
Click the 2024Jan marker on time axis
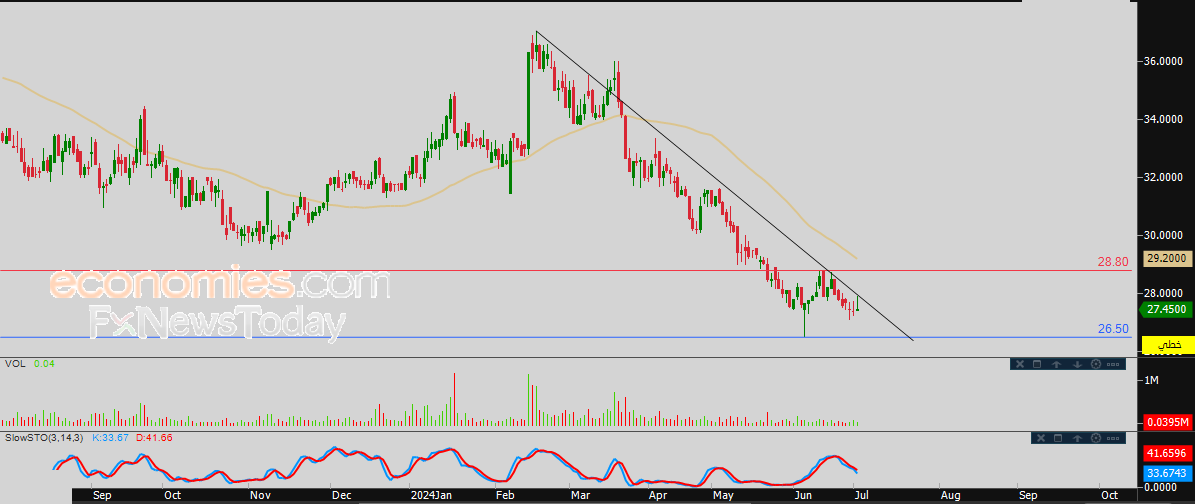431,494
